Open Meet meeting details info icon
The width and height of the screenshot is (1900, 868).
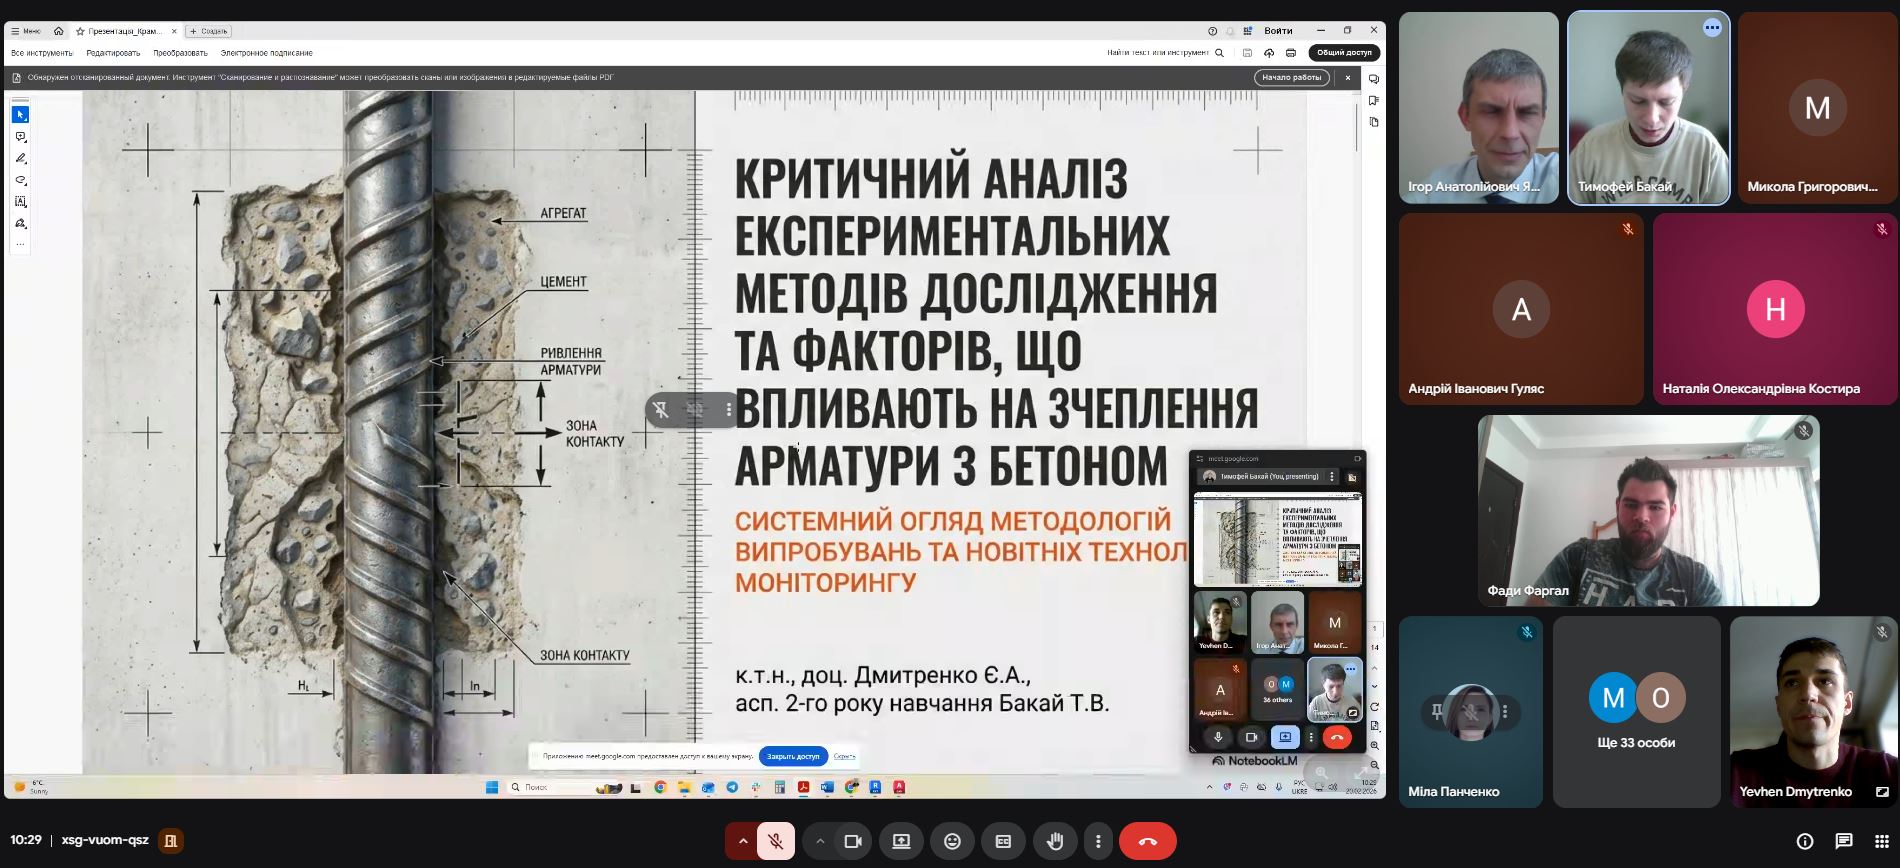pyautogui.click(x=1805, y=841)
